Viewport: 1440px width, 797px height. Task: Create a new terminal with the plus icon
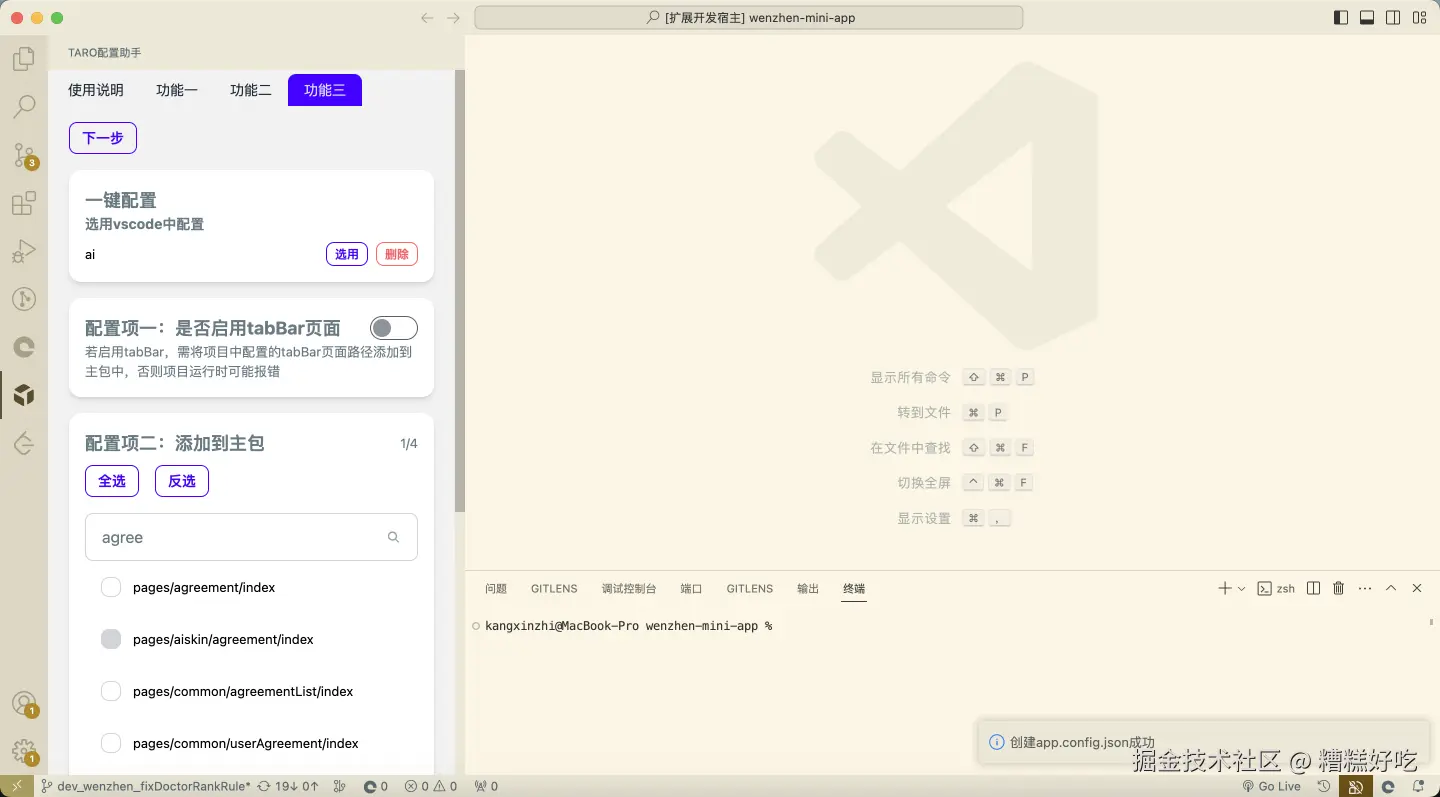coord(1224,588)
